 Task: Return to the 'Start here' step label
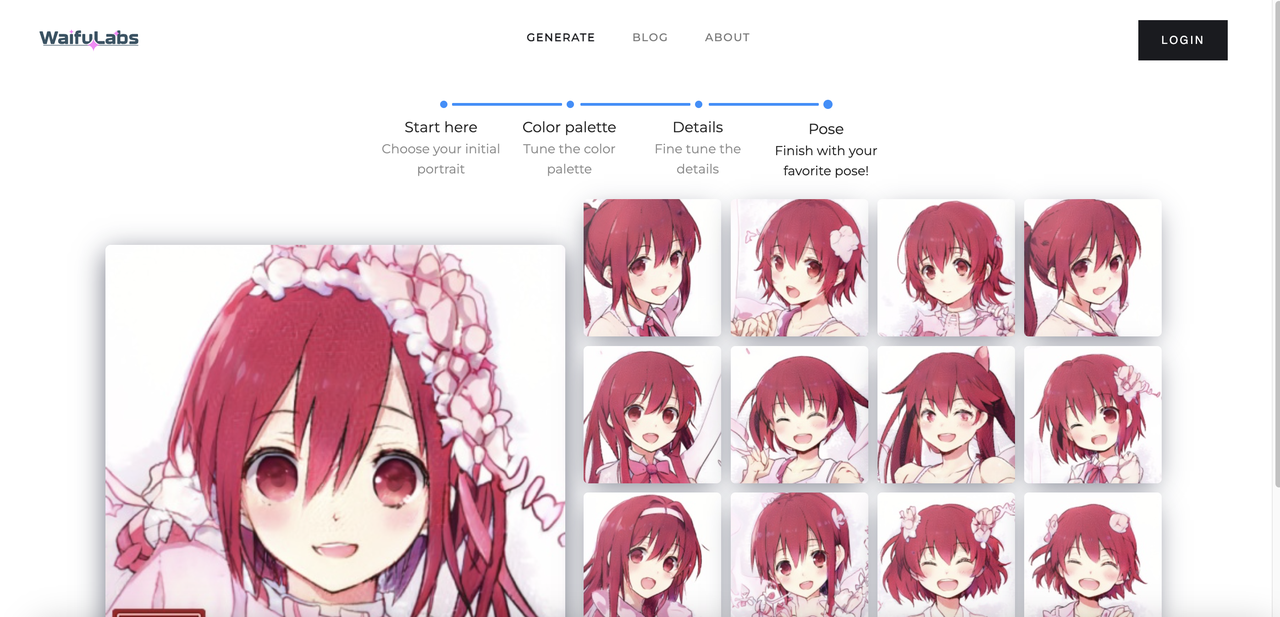[441, 127]
